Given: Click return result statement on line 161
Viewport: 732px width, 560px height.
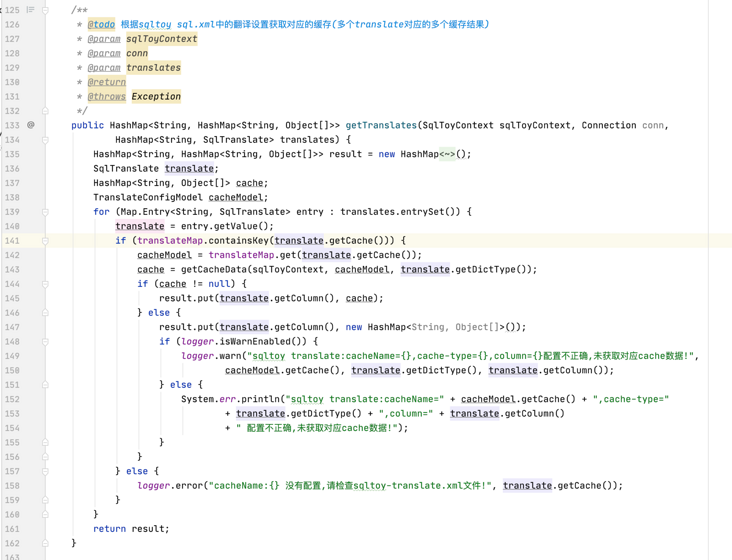Looking at the screenshot, I should click(x=131, y=529).
